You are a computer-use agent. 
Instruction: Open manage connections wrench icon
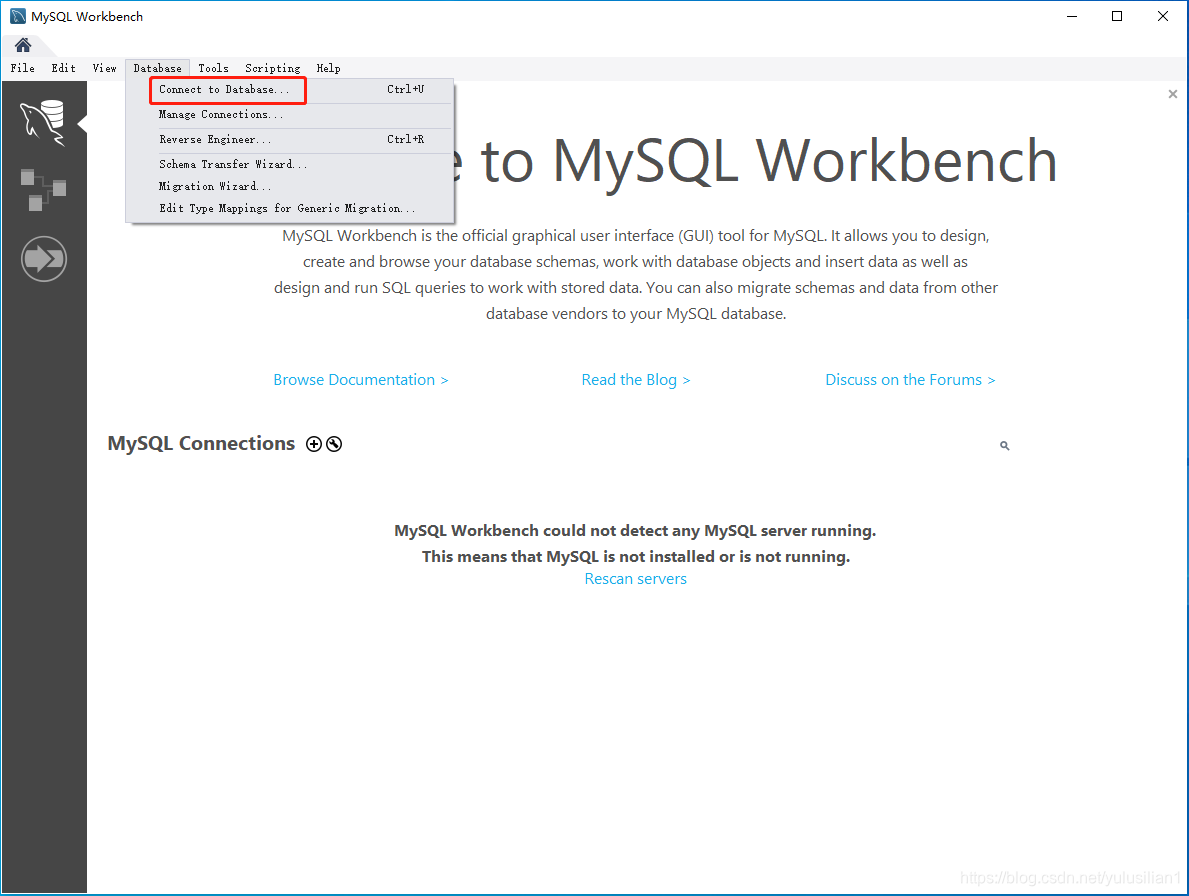pyautogui.click(x=334, y=444)
